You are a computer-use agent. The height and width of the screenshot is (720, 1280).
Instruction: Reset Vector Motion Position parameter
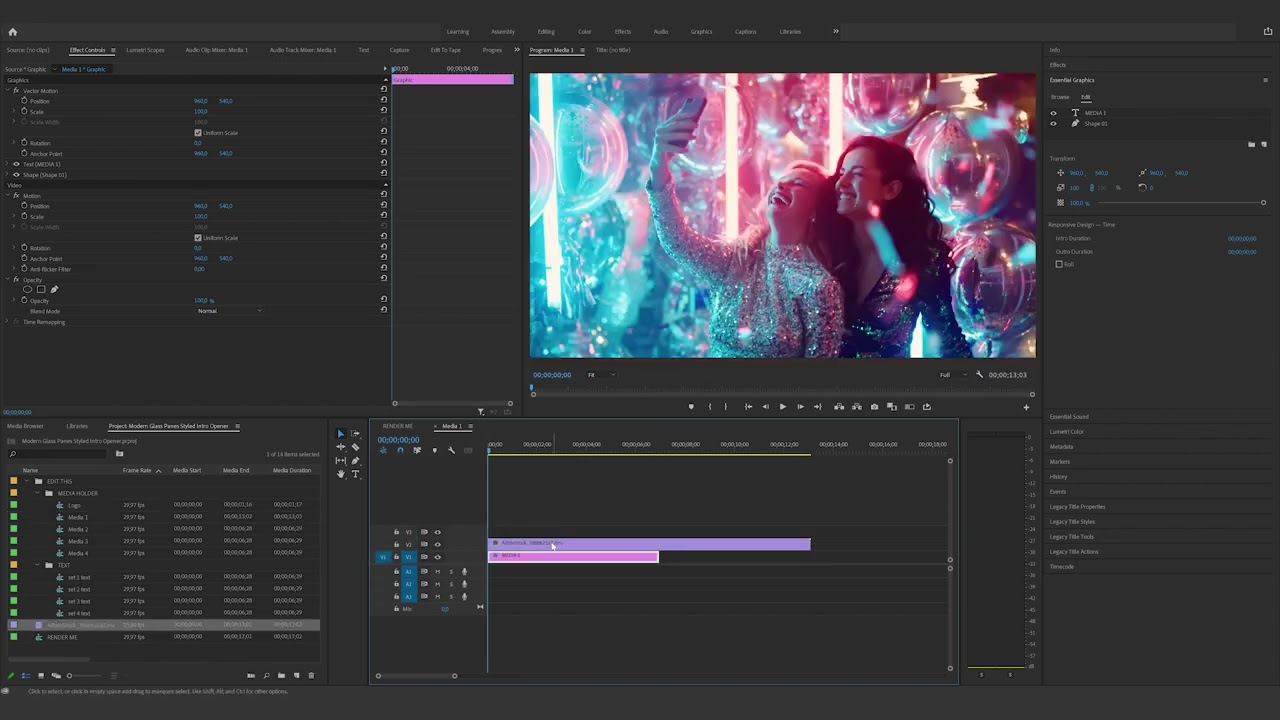384,101
